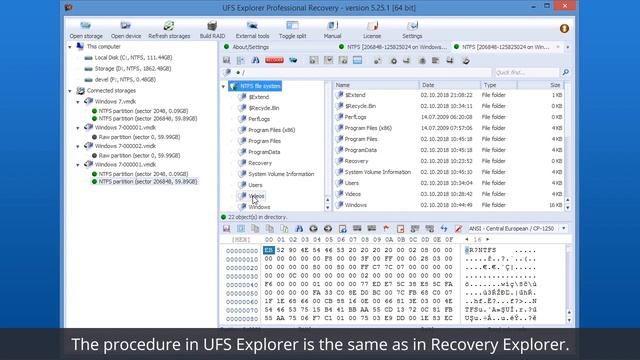Close the active NTFS tab
This screenshot has width=640, height=360.
click(x=558, y=47)
